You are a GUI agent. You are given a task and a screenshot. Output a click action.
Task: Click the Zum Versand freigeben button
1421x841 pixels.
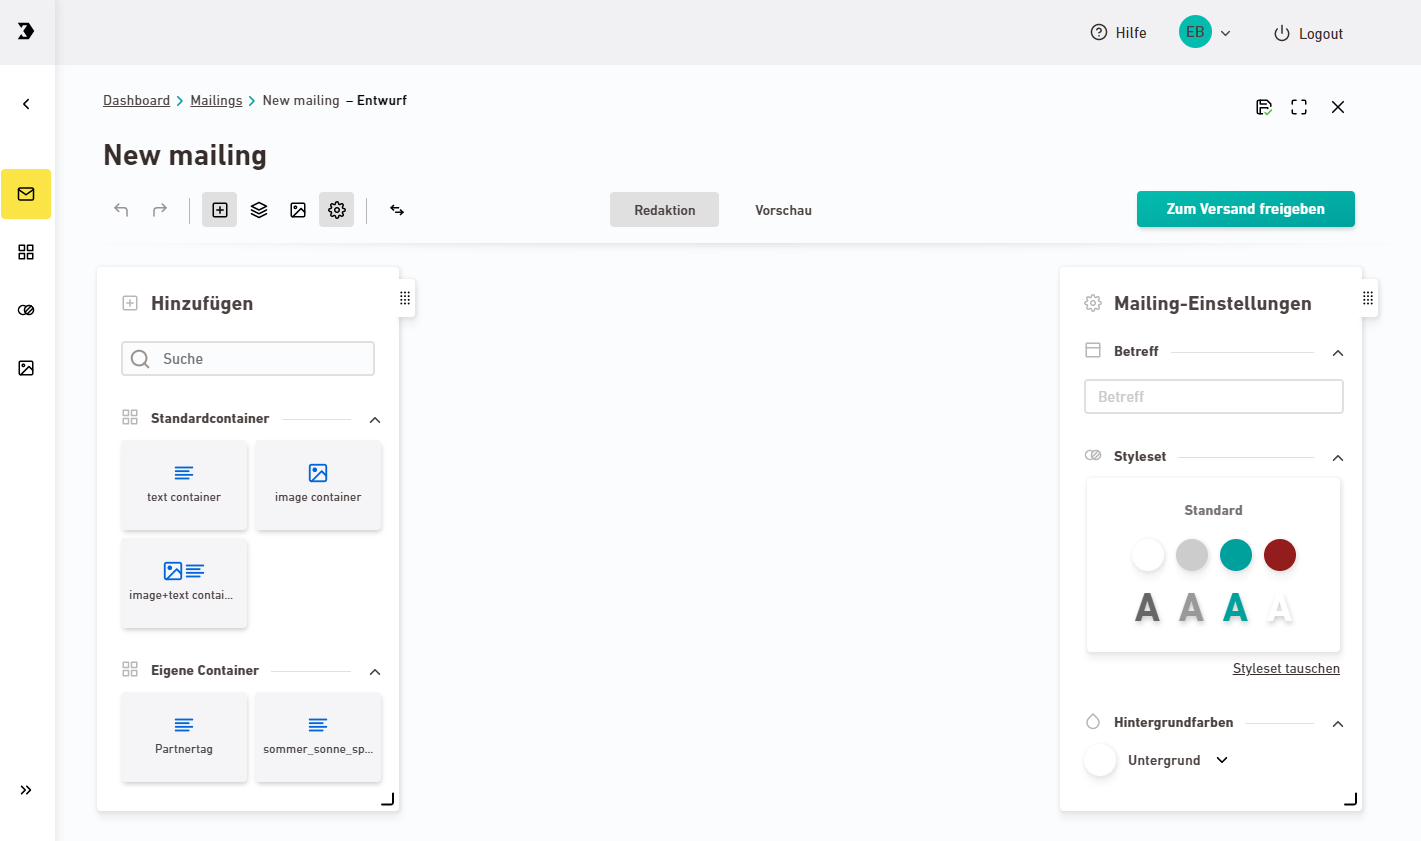[1245, 209]
